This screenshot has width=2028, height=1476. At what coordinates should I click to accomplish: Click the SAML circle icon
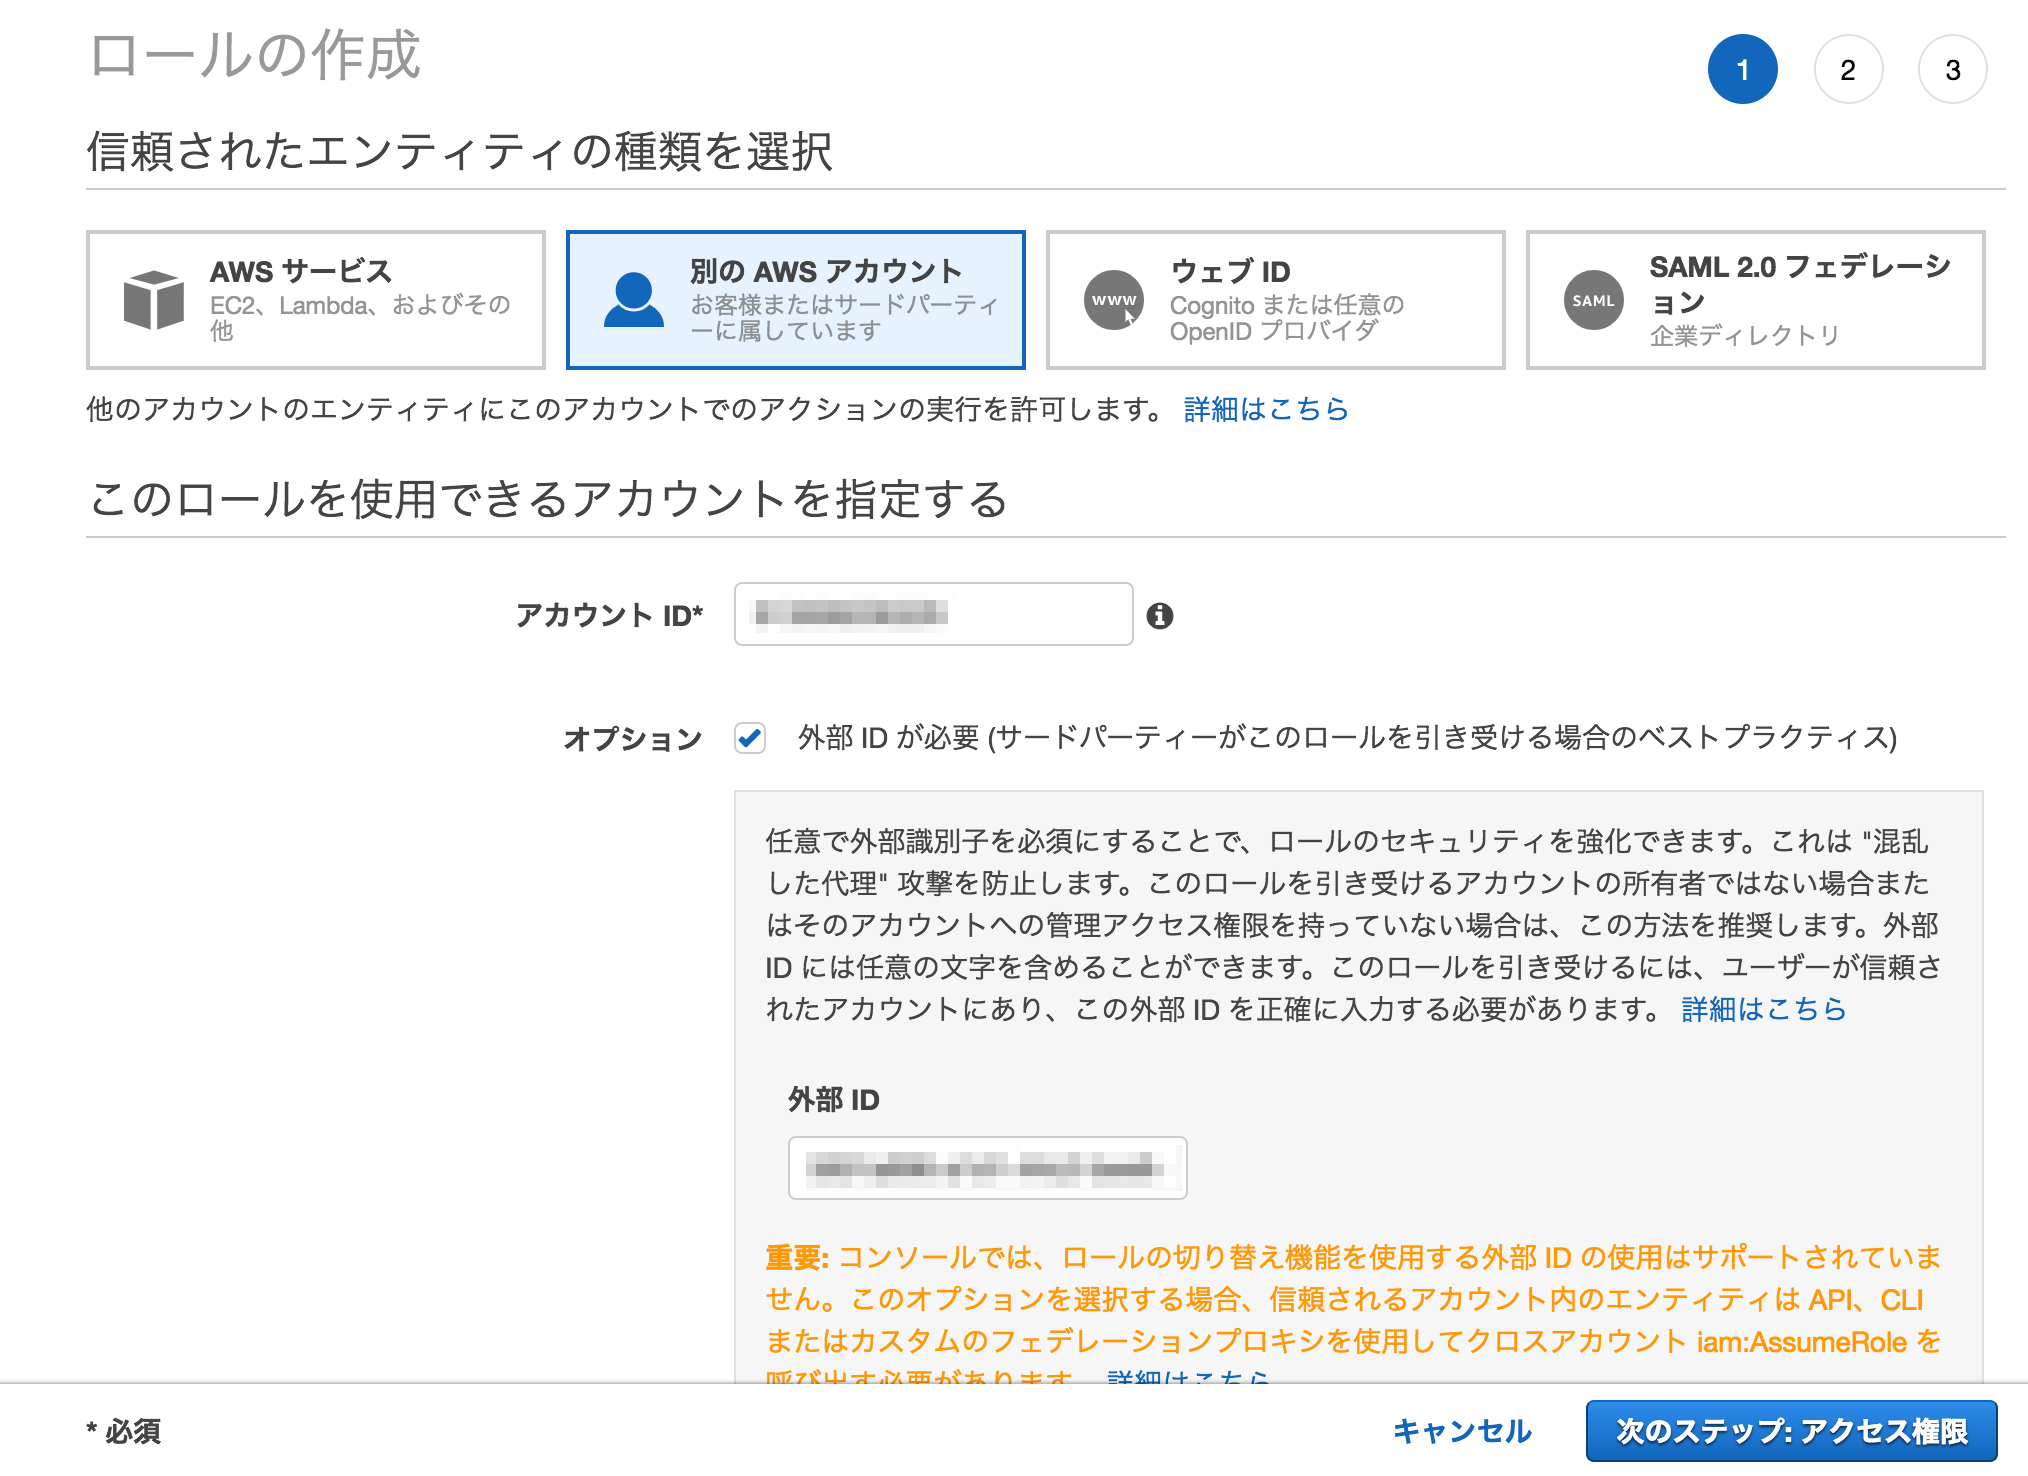coord(1592,299)
